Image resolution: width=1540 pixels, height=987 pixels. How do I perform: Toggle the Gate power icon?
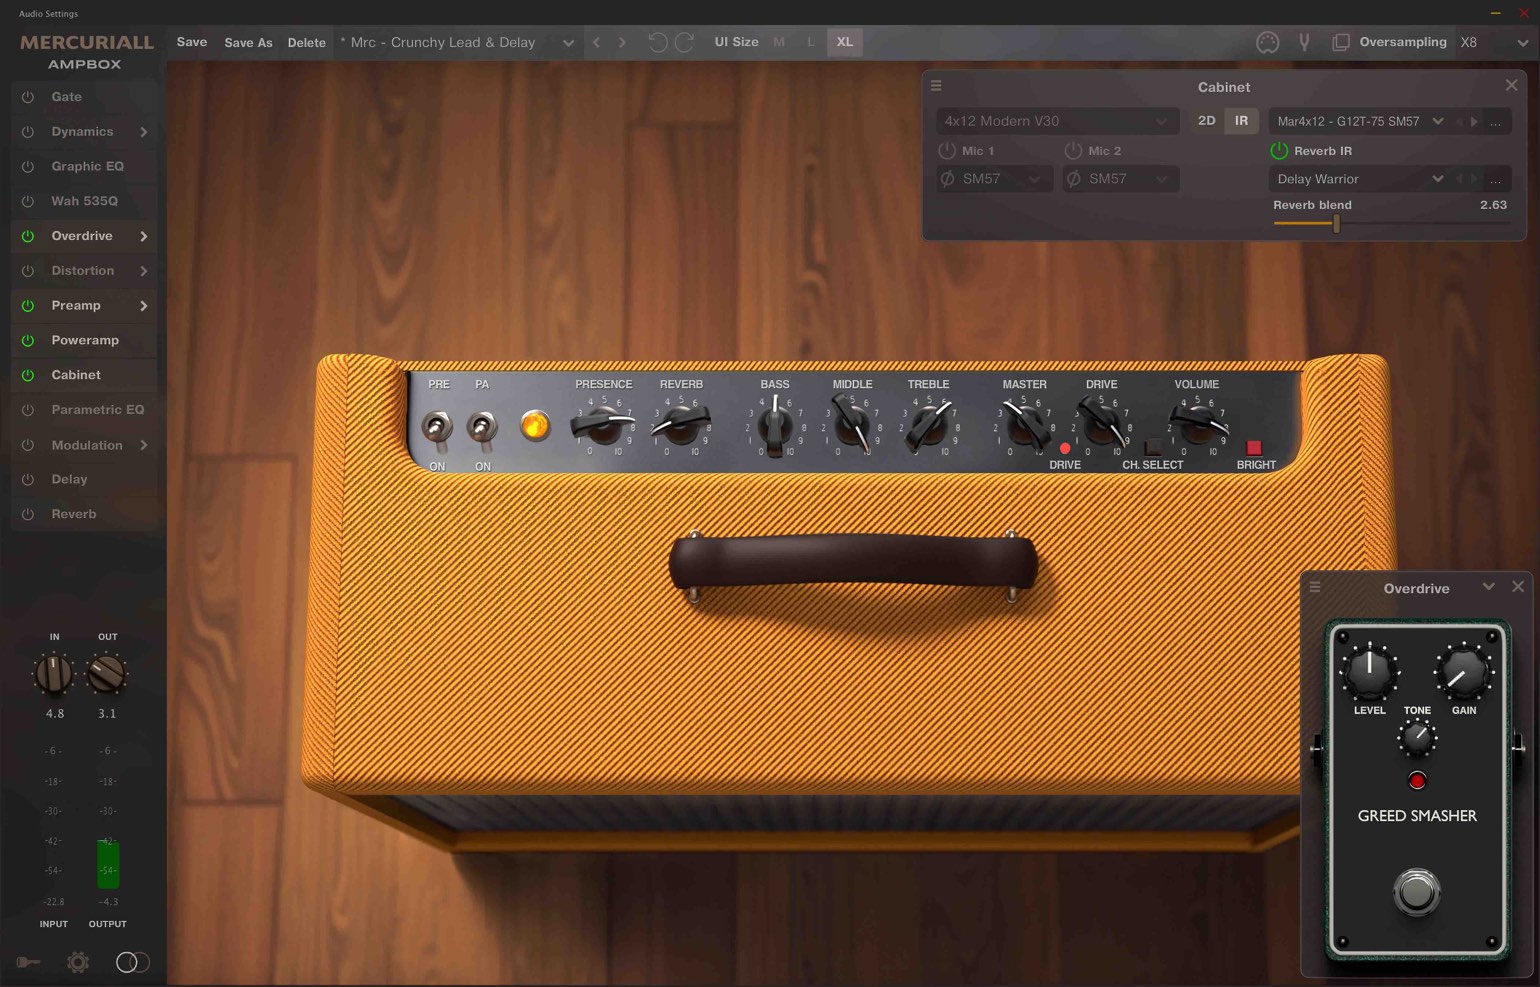(x=28, y=97)
